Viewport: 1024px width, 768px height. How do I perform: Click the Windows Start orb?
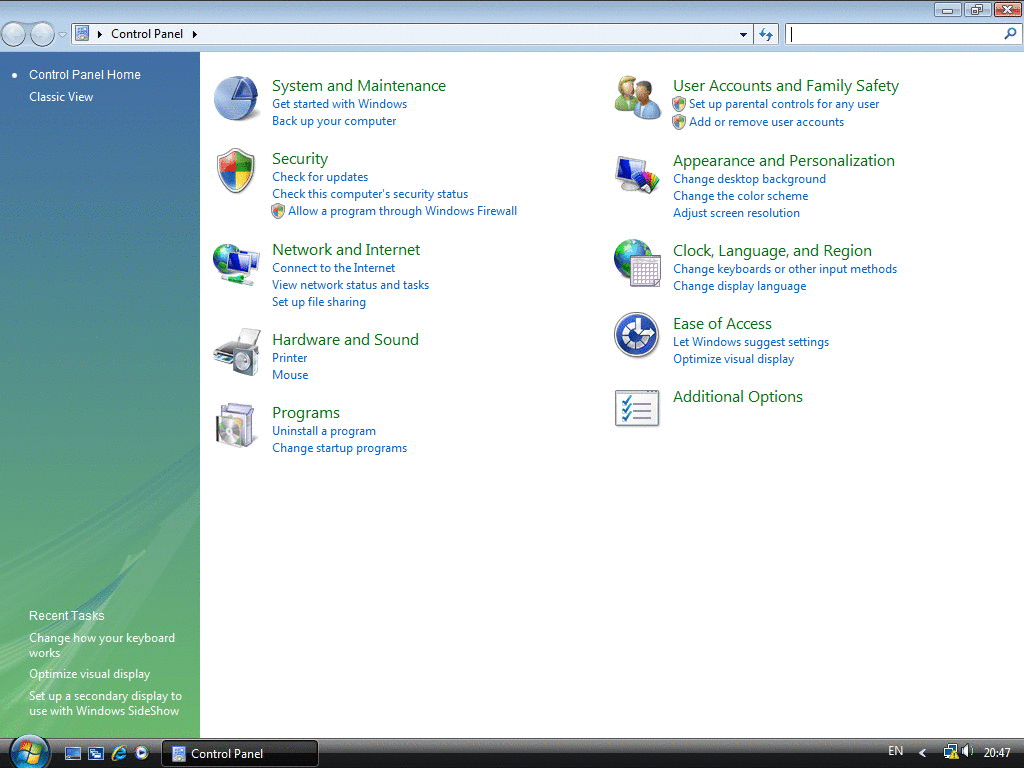[29, 752]
